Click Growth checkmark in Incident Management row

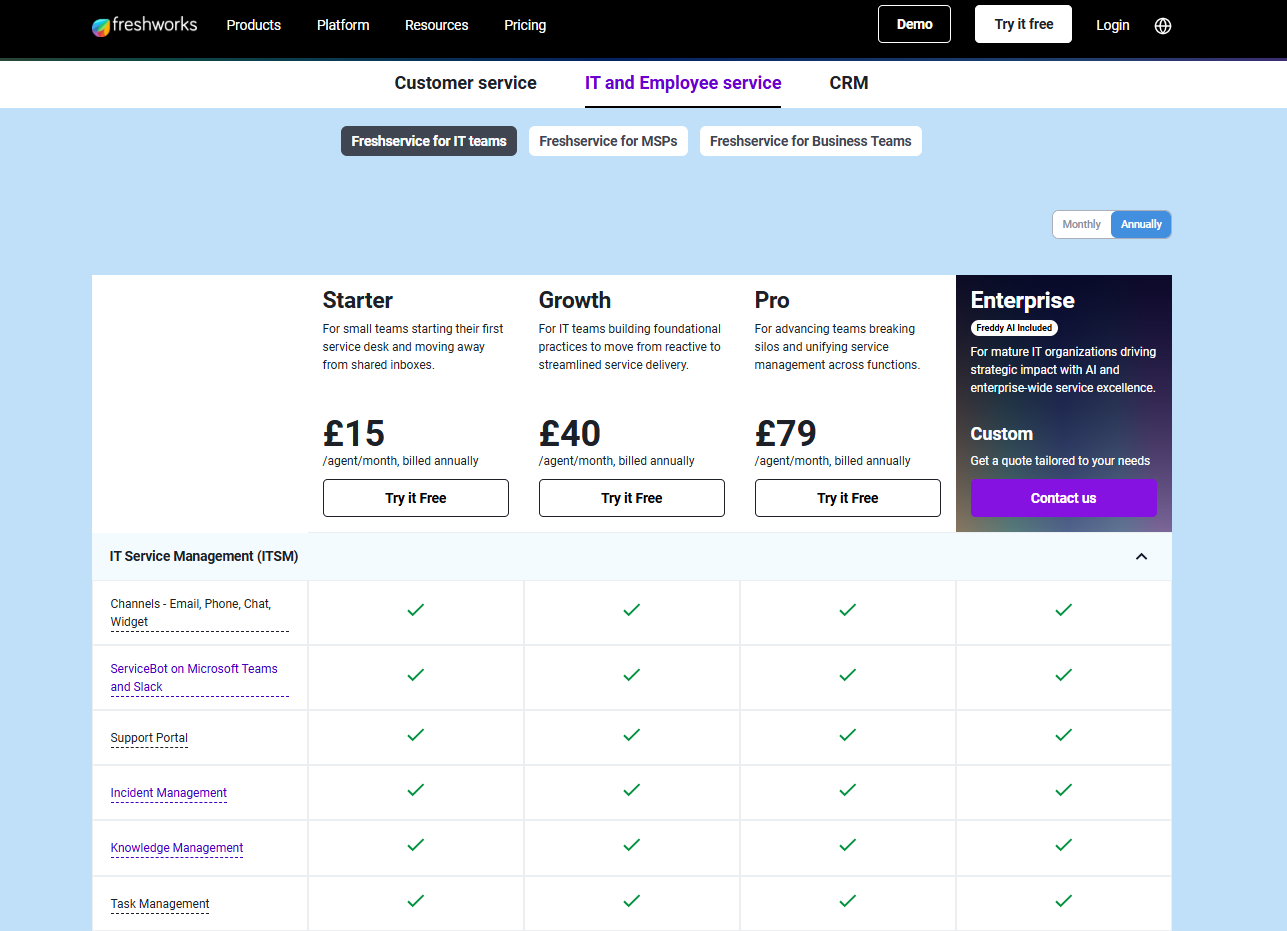(x=631, y=790)
